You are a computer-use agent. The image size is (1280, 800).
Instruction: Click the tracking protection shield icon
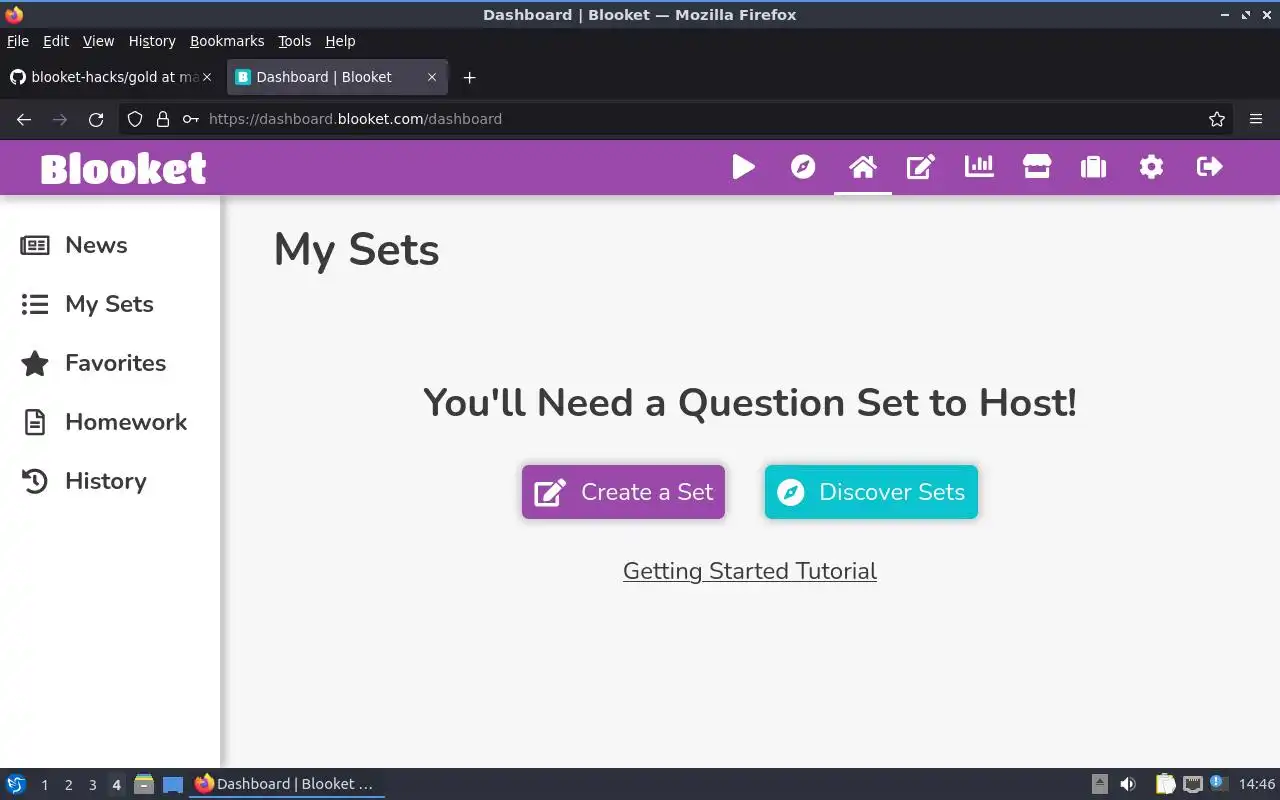pyautogui.click(x=135, y=119)
